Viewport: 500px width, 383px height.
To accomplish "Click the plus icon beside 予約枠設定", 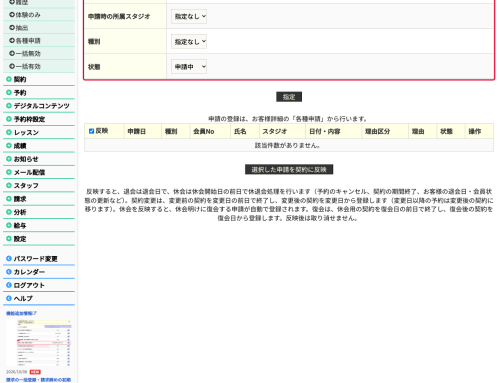I will tap(9, 119).
